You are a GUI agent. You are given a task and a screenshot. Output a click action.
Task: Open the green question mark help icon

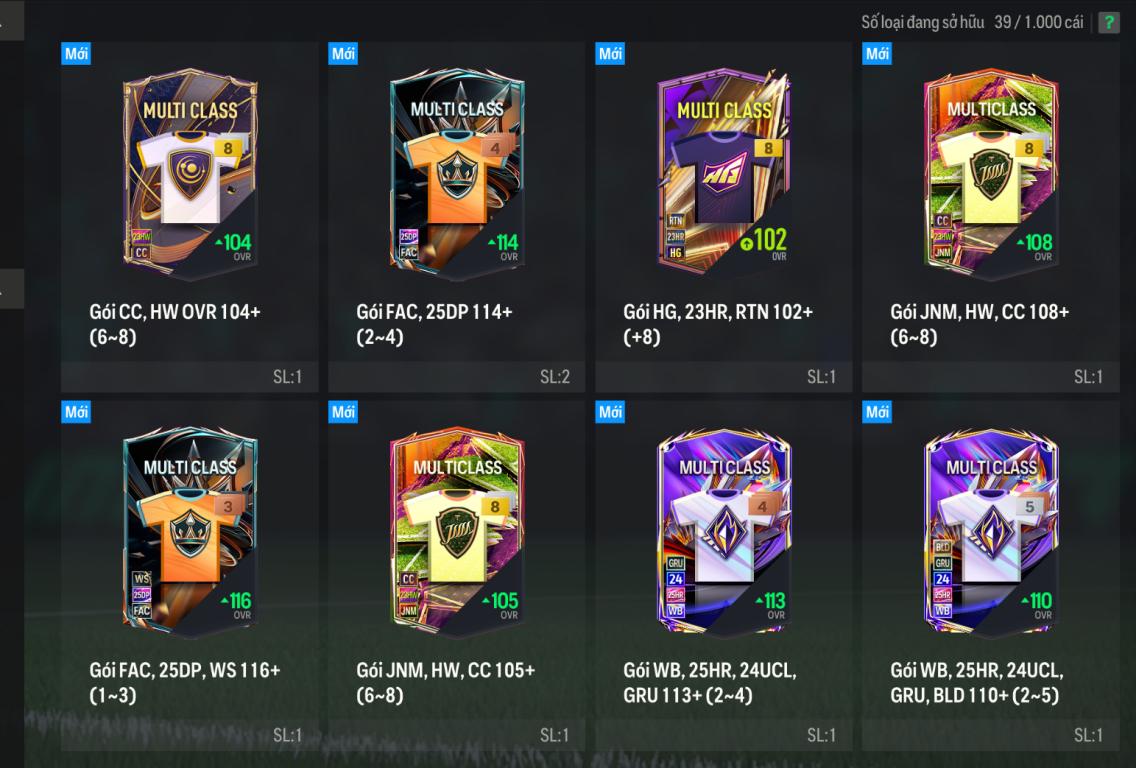[1108, 22]
